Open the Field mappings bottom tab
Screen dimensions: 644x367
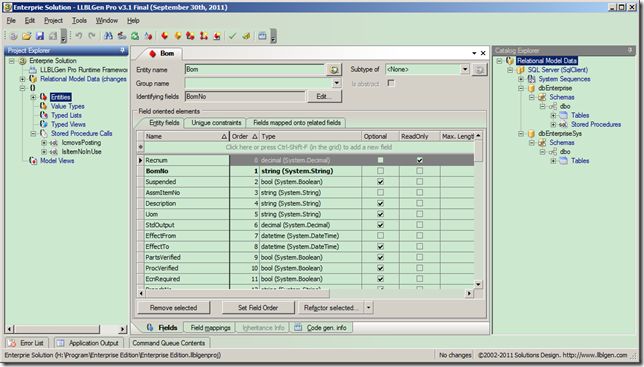pyautogui.click(x=210, y=327)
